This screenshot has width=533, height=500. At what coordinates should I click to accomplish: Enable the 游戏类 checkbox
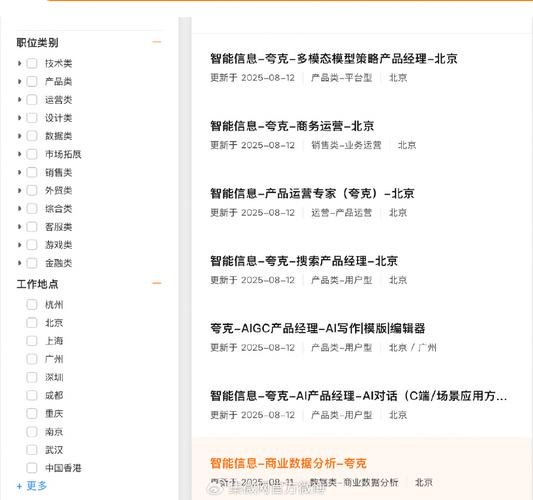[32, 245]
